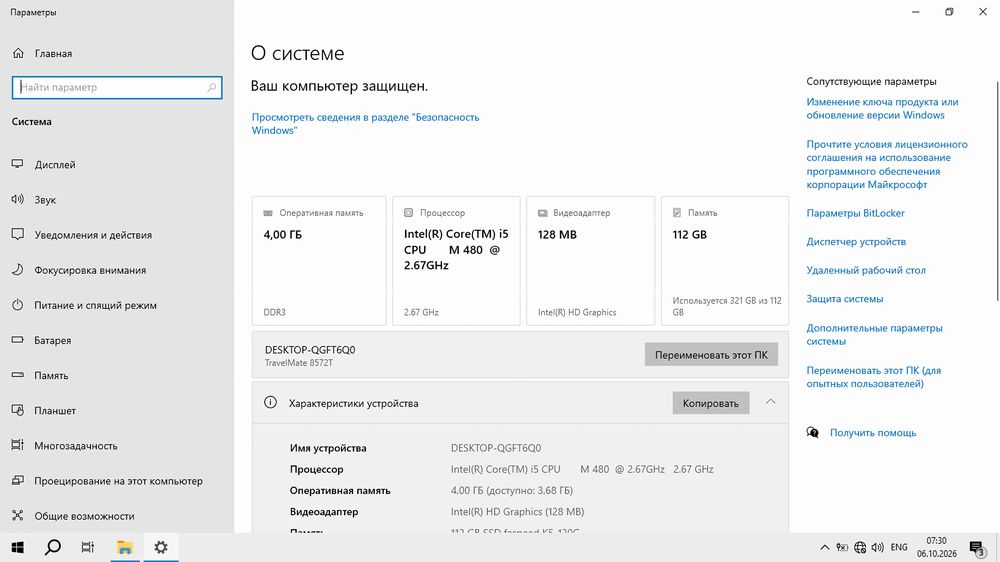
Task: Open Переименовать этот ПК (для опытных пользователей)
Action: coord(873,377)
